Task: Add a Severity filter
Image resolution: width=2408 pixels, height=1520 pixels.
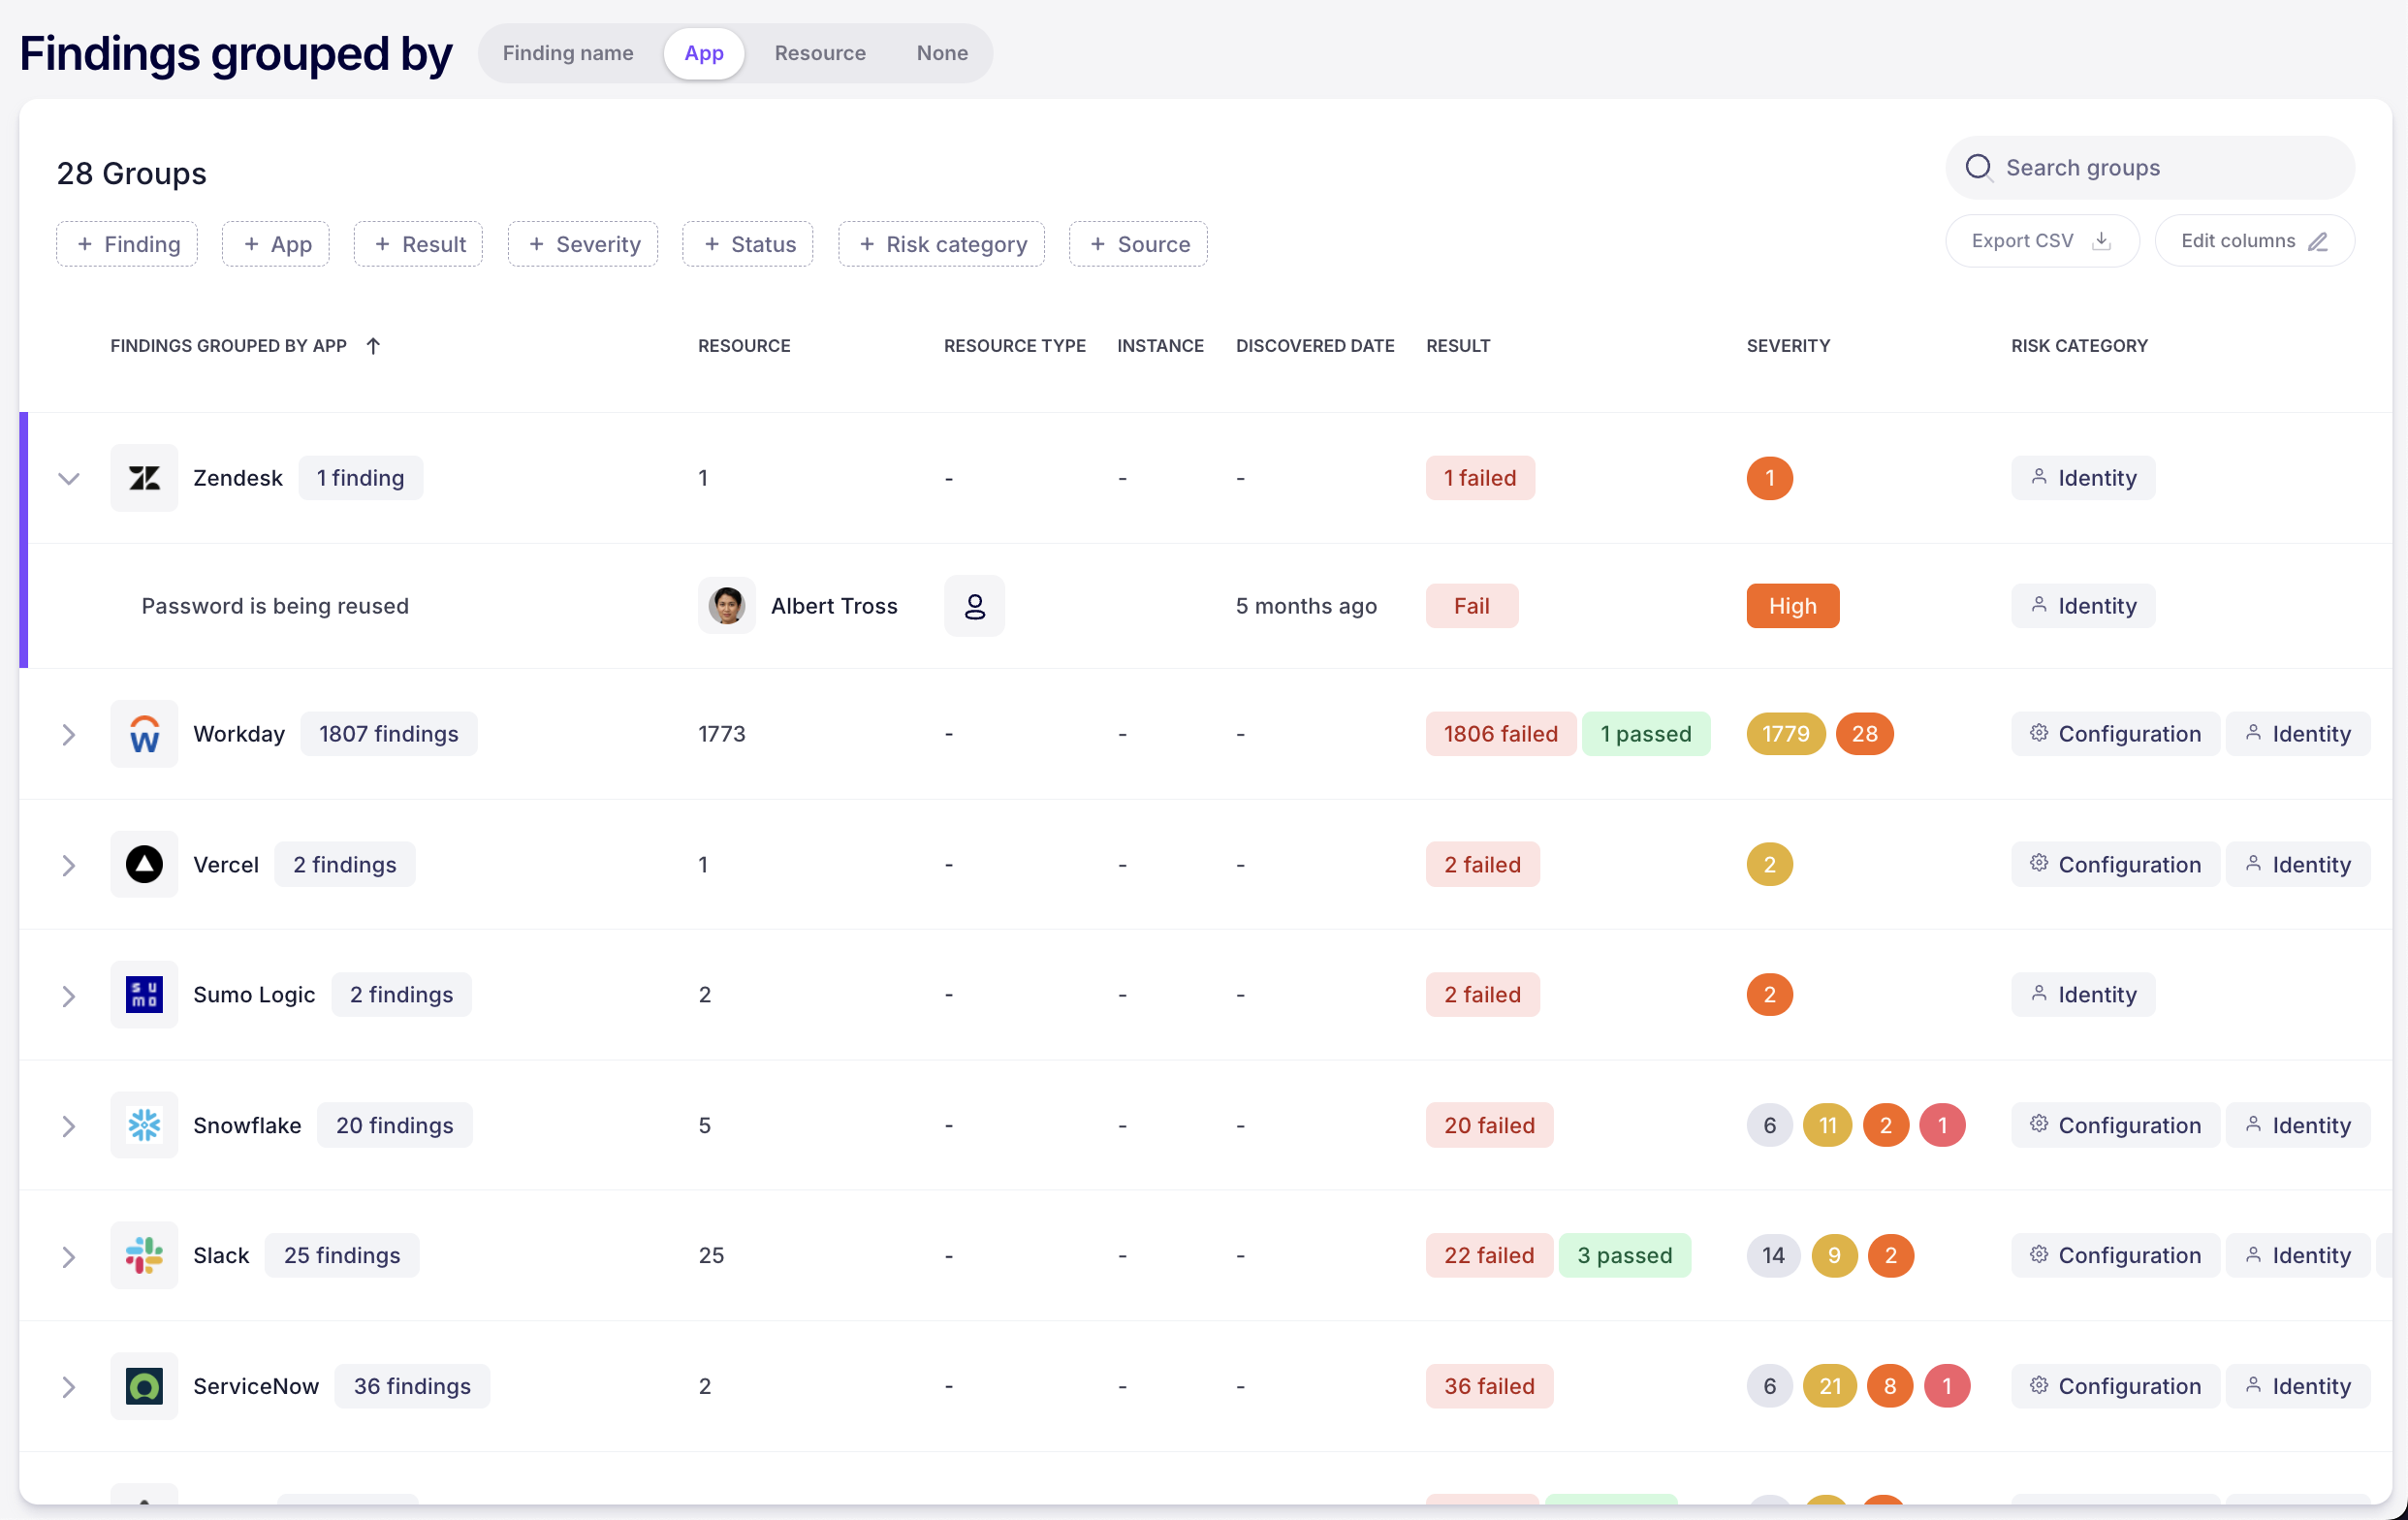Action: 582,243
